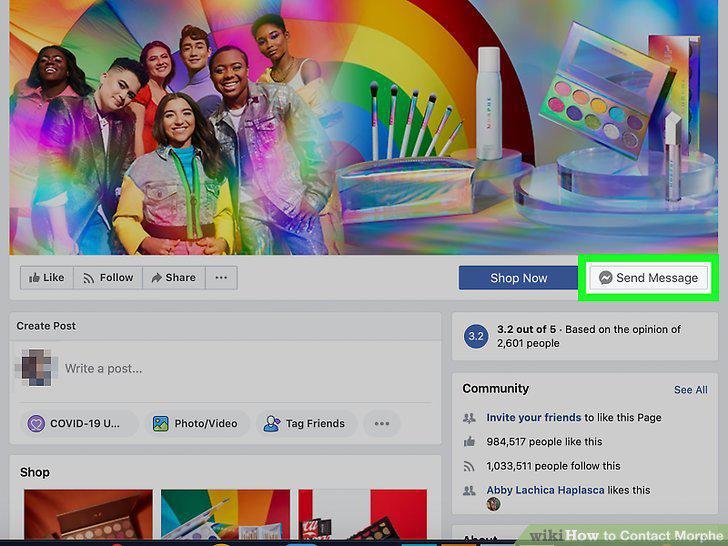Click the Like thumbs-up icon
The image size is (728, 546).
pos(34,278)
